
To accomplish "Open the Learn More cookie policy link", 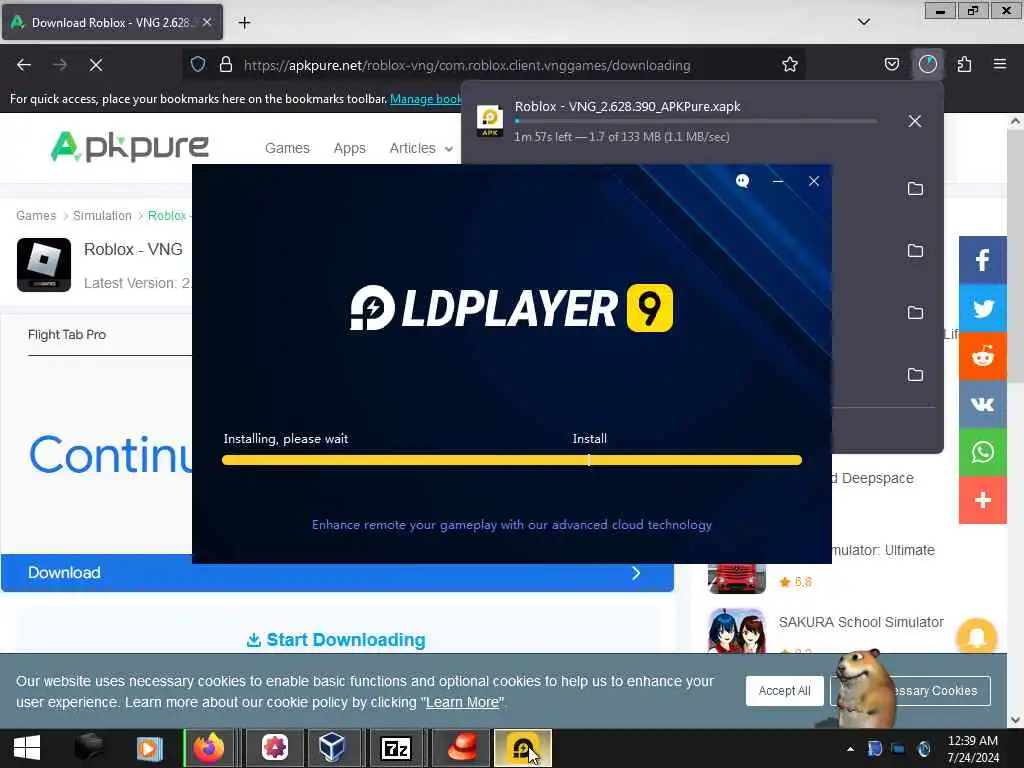I will pyautogui.click(x=462, y=702).
